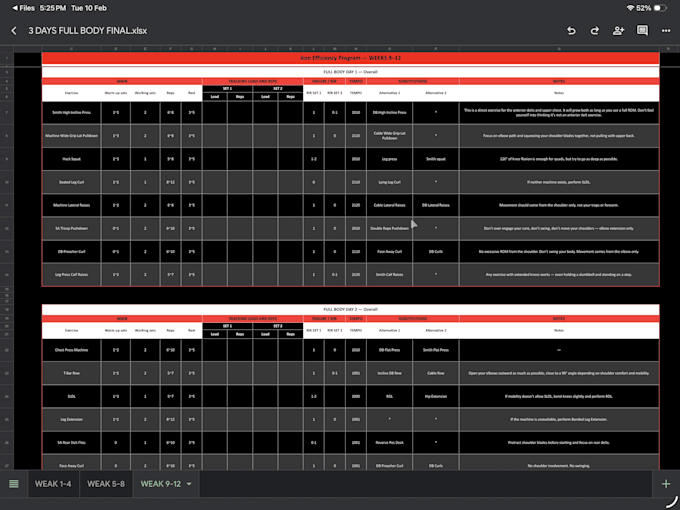Viewport: 680px width, 510px height.
Task: Select the Leg Press Calf Raises cell
Action: point(72,275)
